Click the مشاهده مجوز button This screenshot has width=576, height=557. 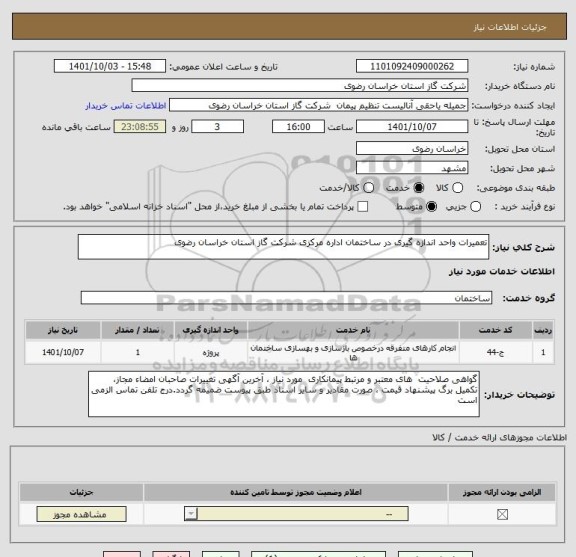click(x=82, y=514)
